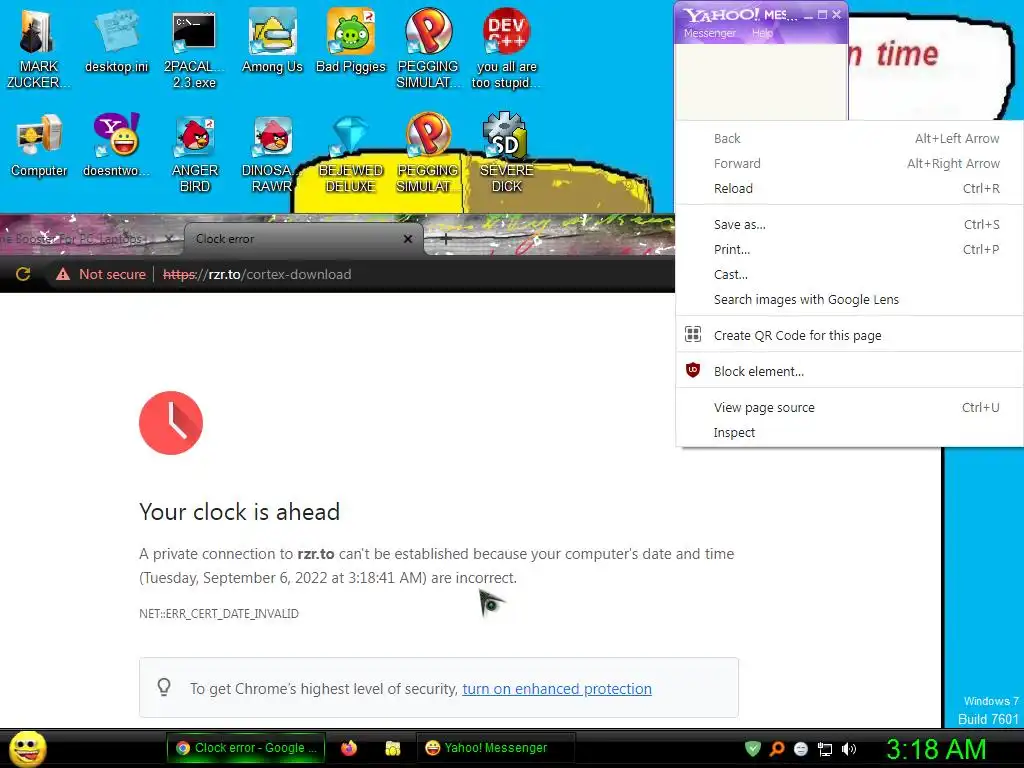Viewport: 1024px width, 768px height.
Task: Launch the ANGER BIRD desktop icon
Action: point(195,153)
